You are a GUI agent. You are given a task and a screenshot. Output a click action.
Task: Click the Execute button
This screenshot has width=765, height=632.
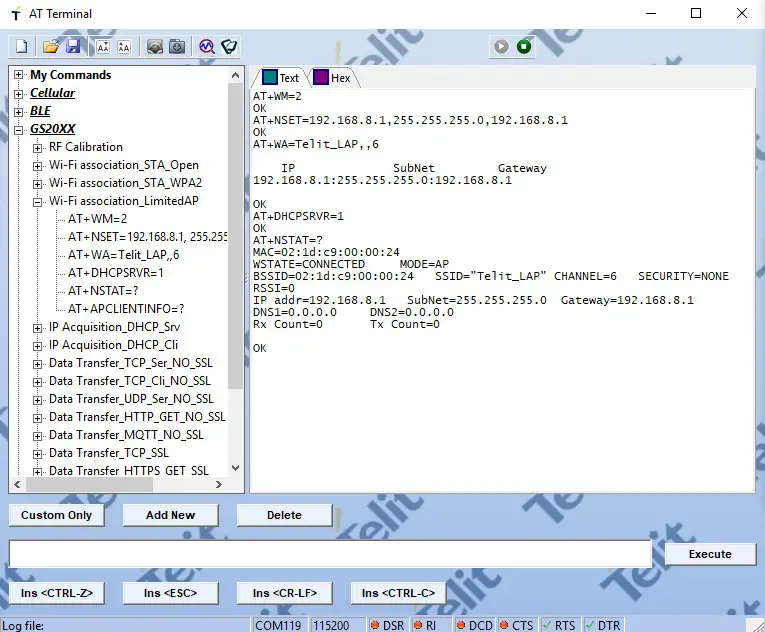coord(710,554)
